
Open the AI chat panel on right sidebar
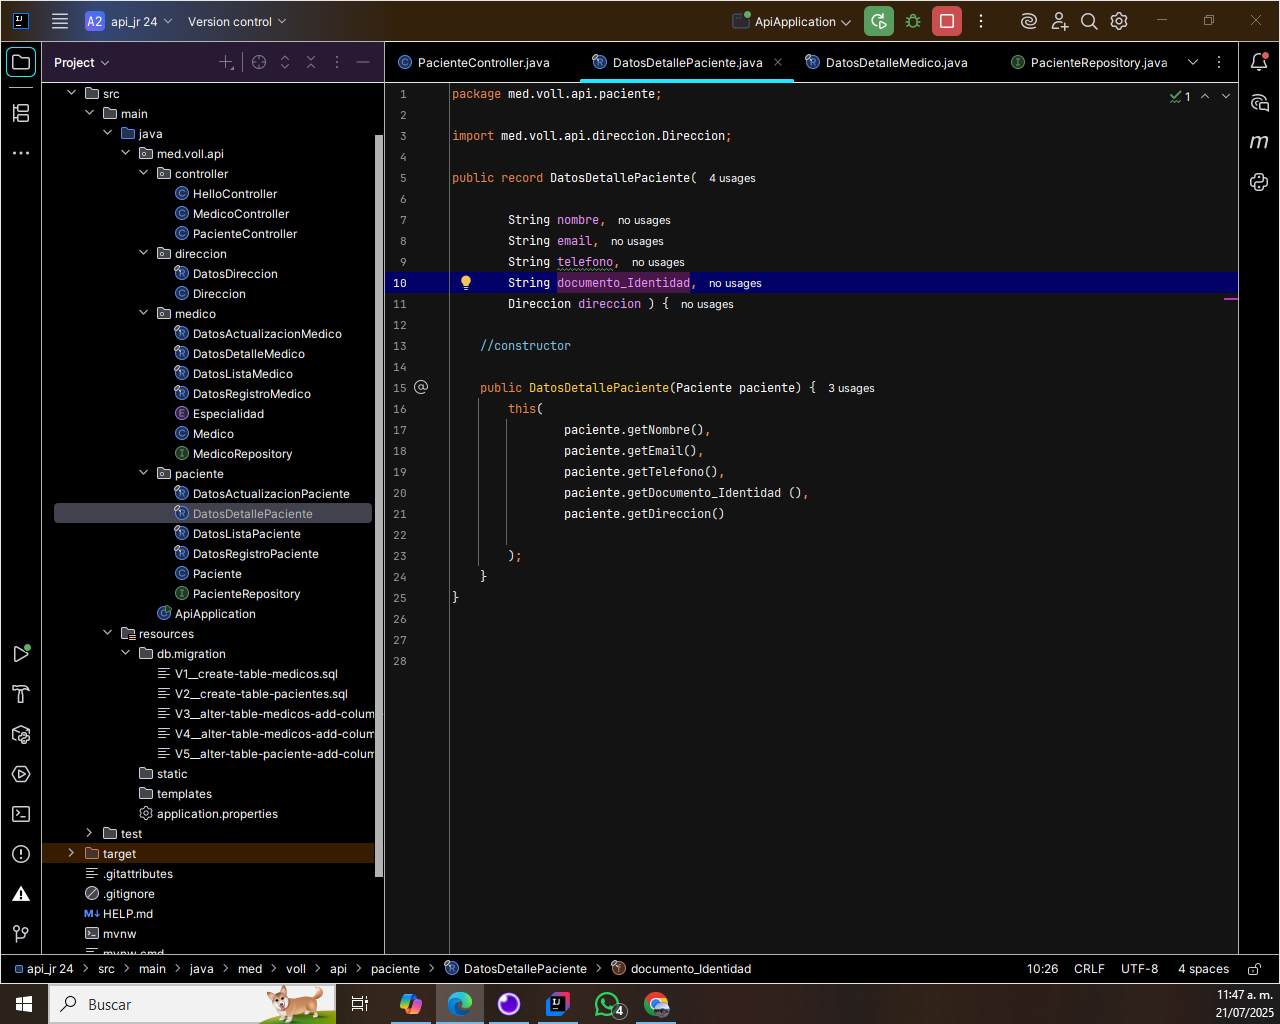pos(1259,102)
